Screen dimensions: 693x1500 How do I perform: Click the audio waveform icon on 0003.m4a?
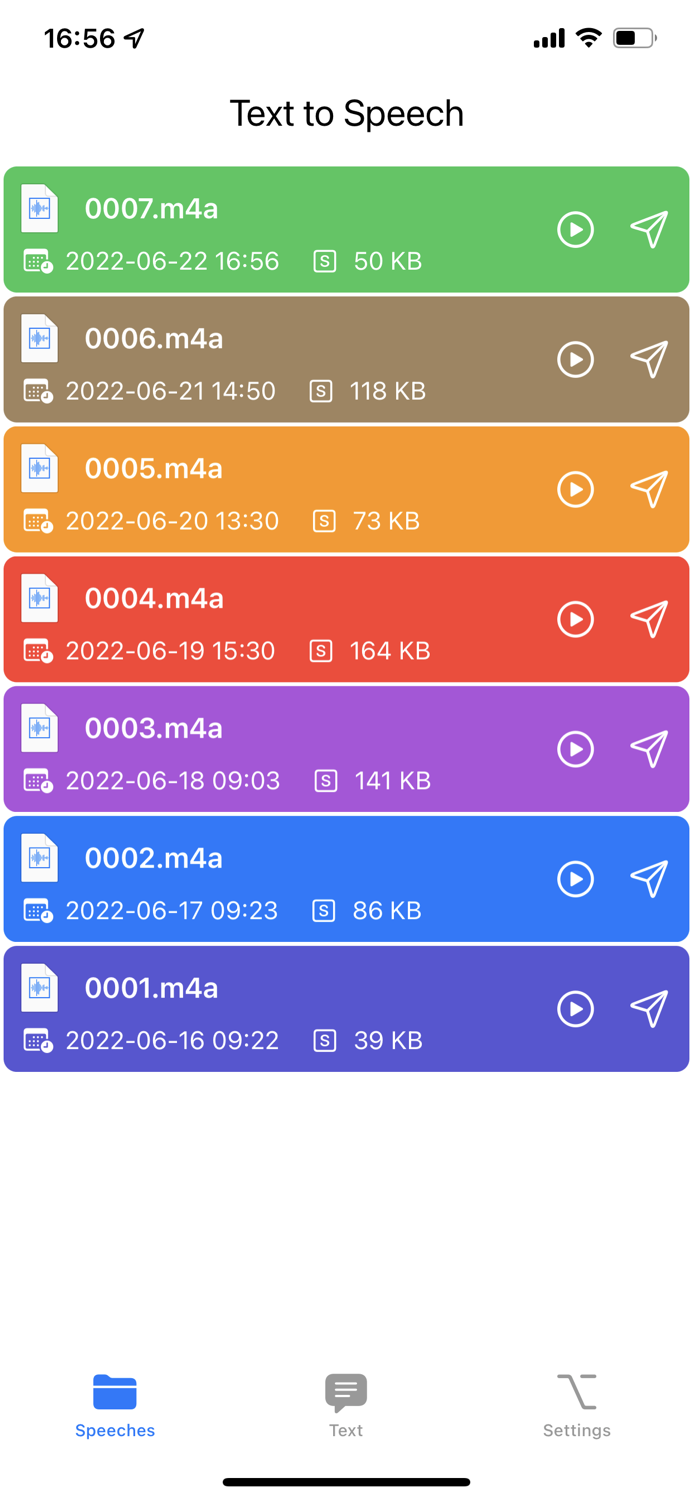click(40, 728)
